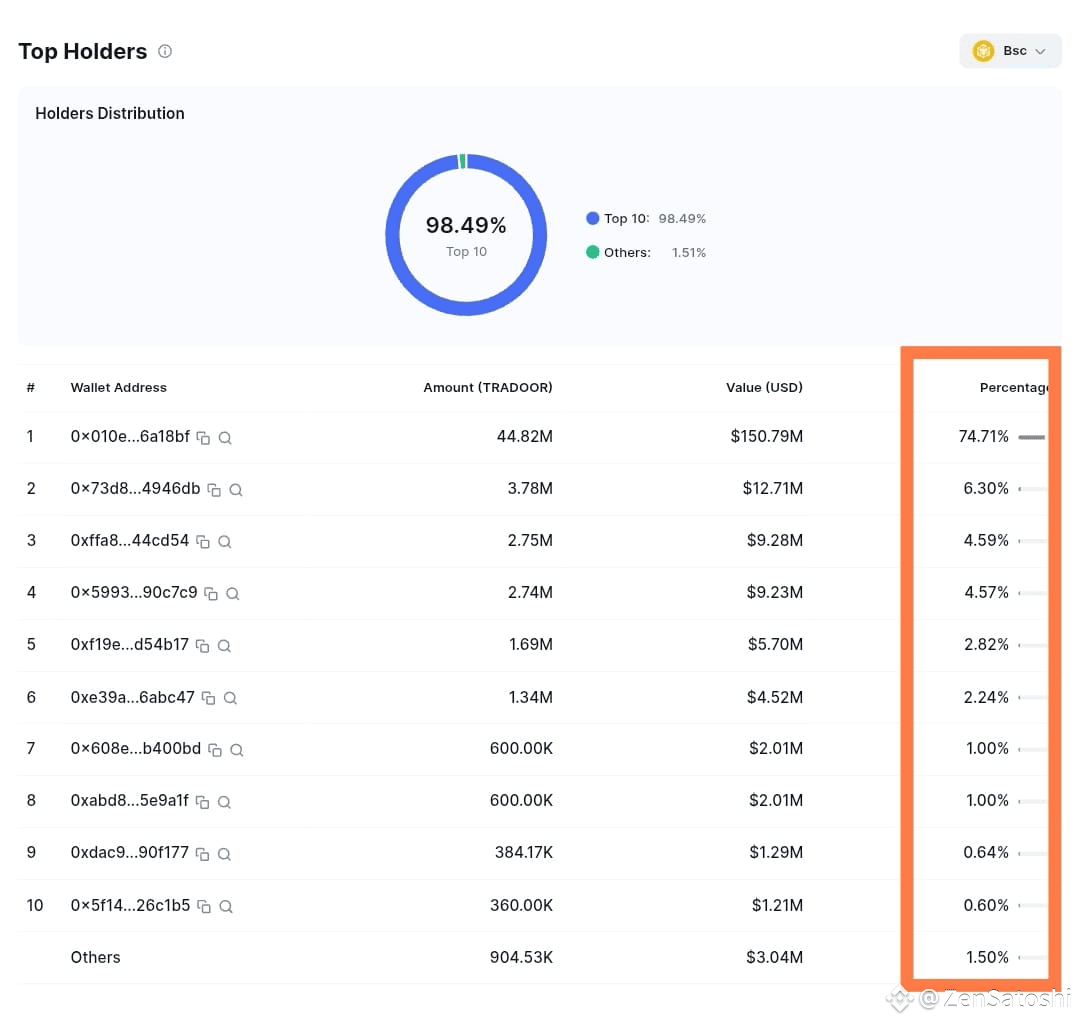
Task: Open wallet address 0x73d8...4946db
Action: coord(136,488)
